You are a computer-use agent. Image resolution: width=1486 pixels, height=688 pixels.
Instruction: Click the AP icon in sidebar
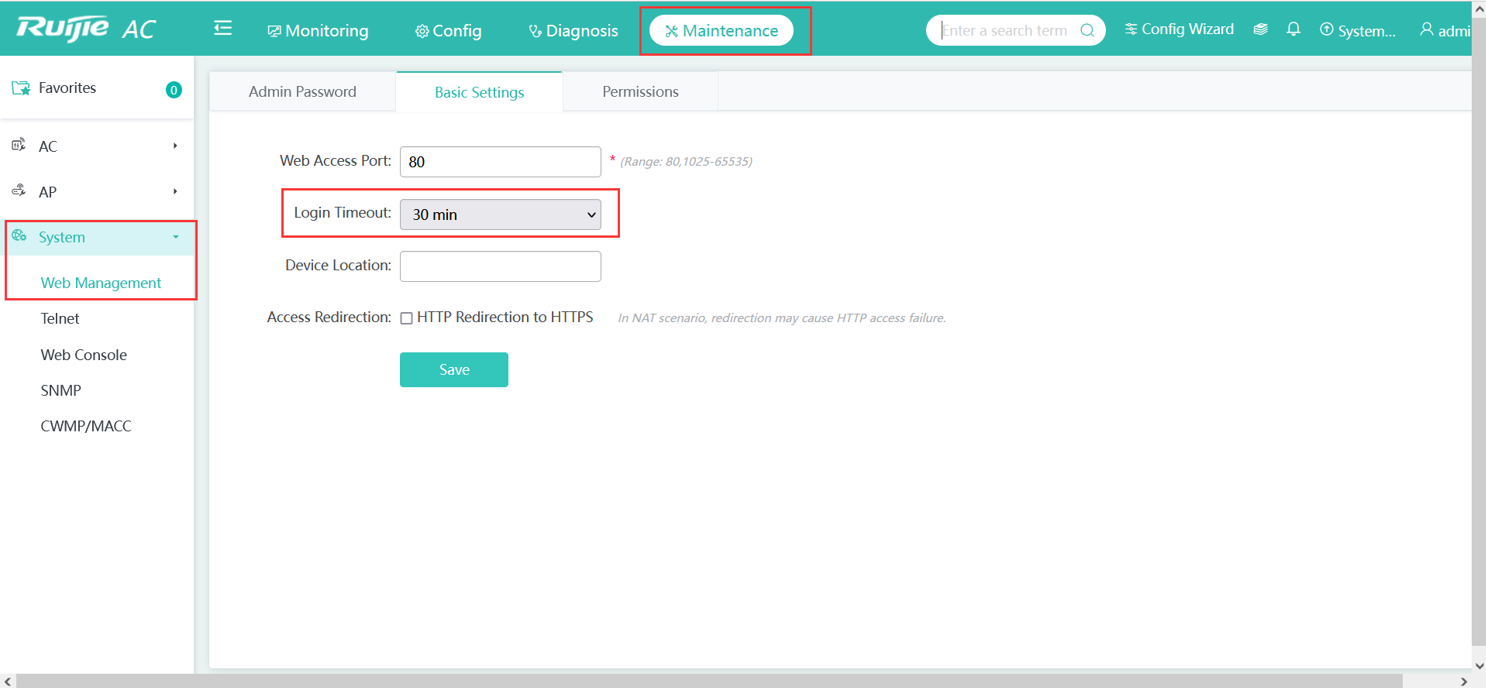(x=18, y=190)
